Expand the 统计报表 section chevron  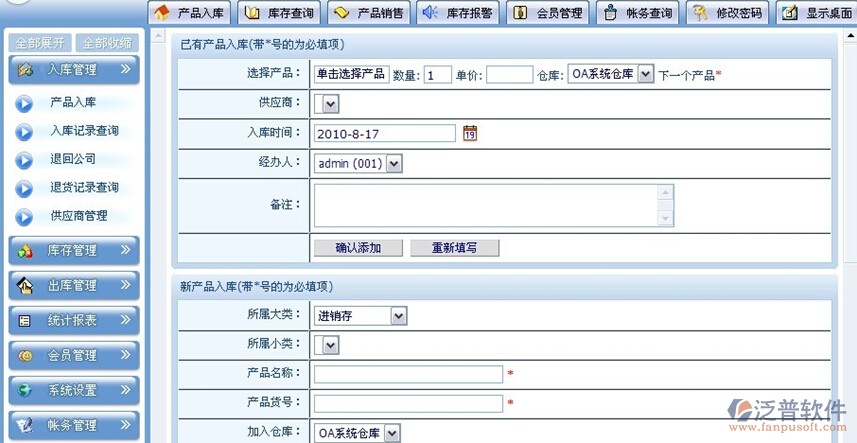(126, 320)
